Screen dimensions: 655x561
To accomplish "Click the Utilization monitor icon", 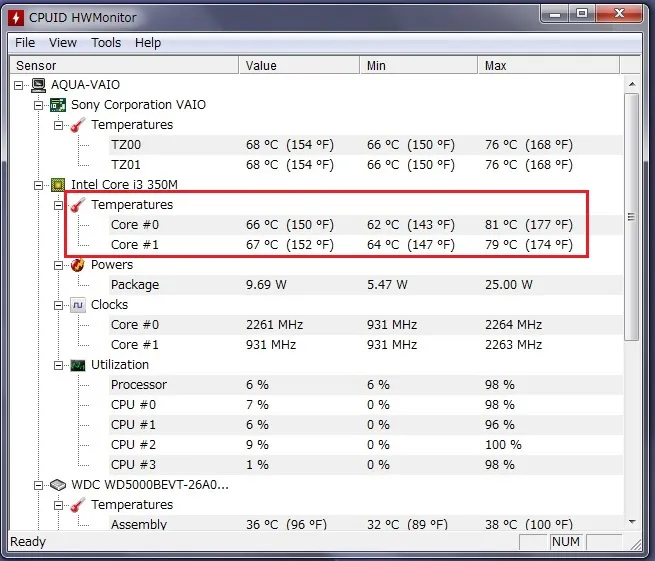I will pyautogui.click(x=78, y=365).
